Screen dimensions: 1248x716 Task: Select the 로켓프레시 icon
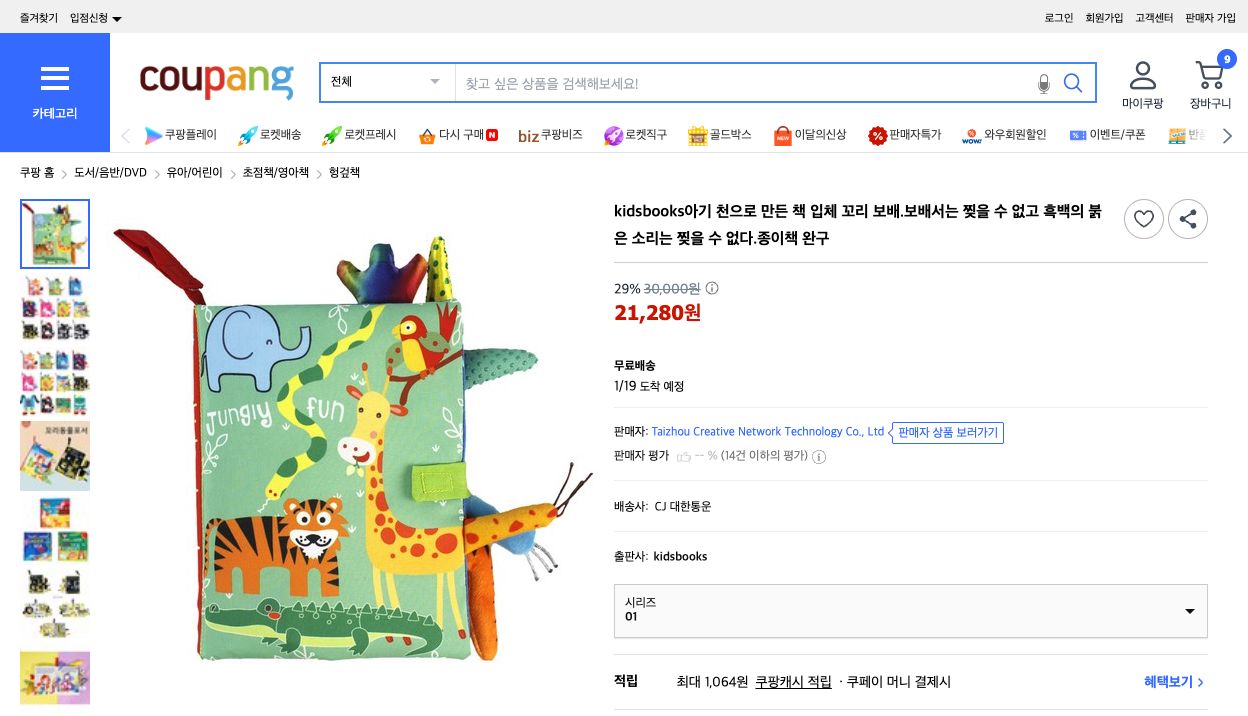[358, 135]
